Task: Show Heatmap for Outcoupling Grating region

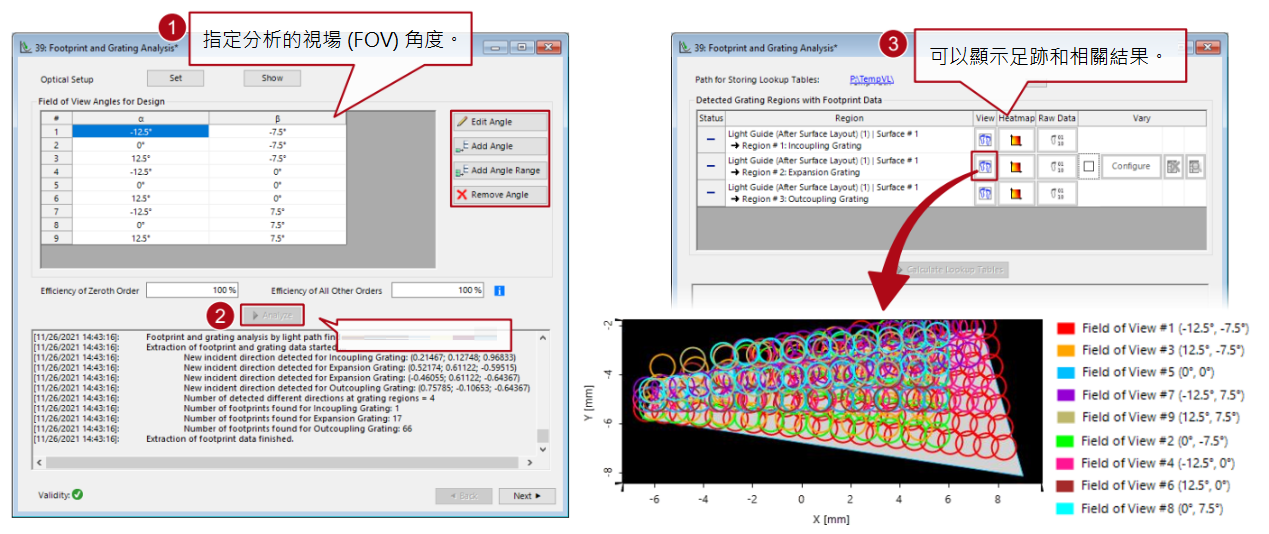Action: click(1016, 193)
